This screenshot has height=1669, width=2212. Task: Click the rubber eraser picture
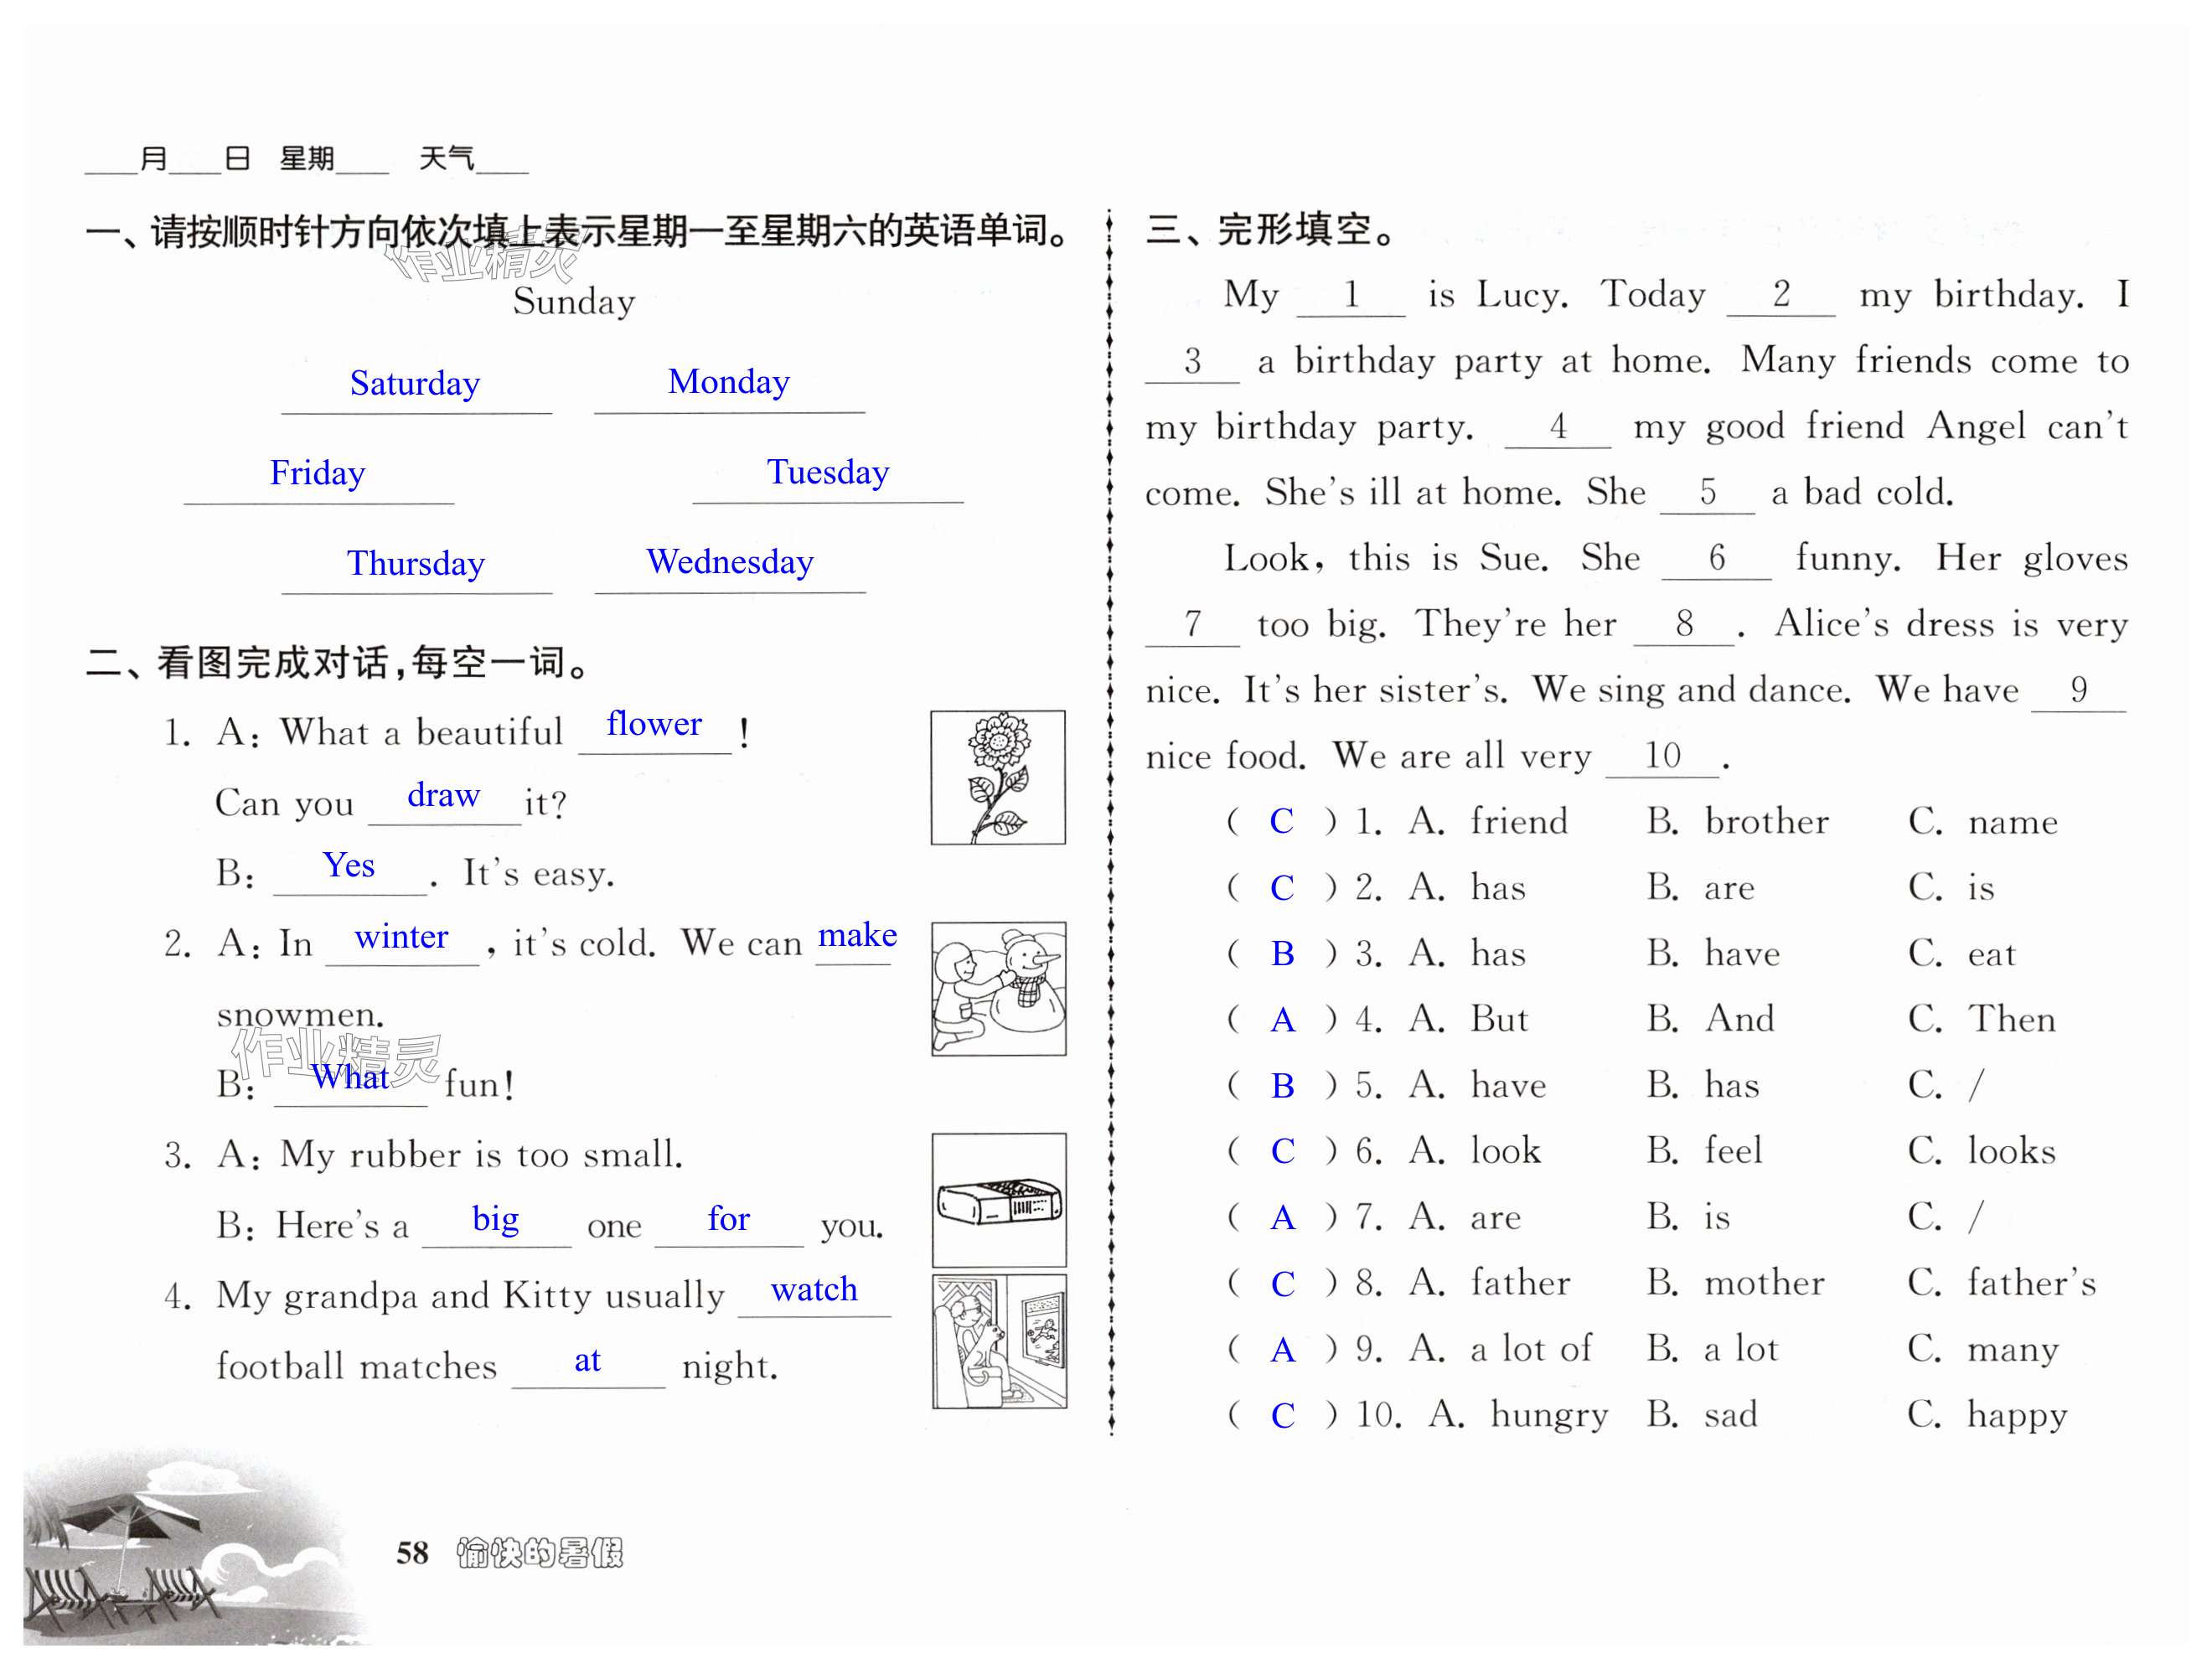point(998,1199)
